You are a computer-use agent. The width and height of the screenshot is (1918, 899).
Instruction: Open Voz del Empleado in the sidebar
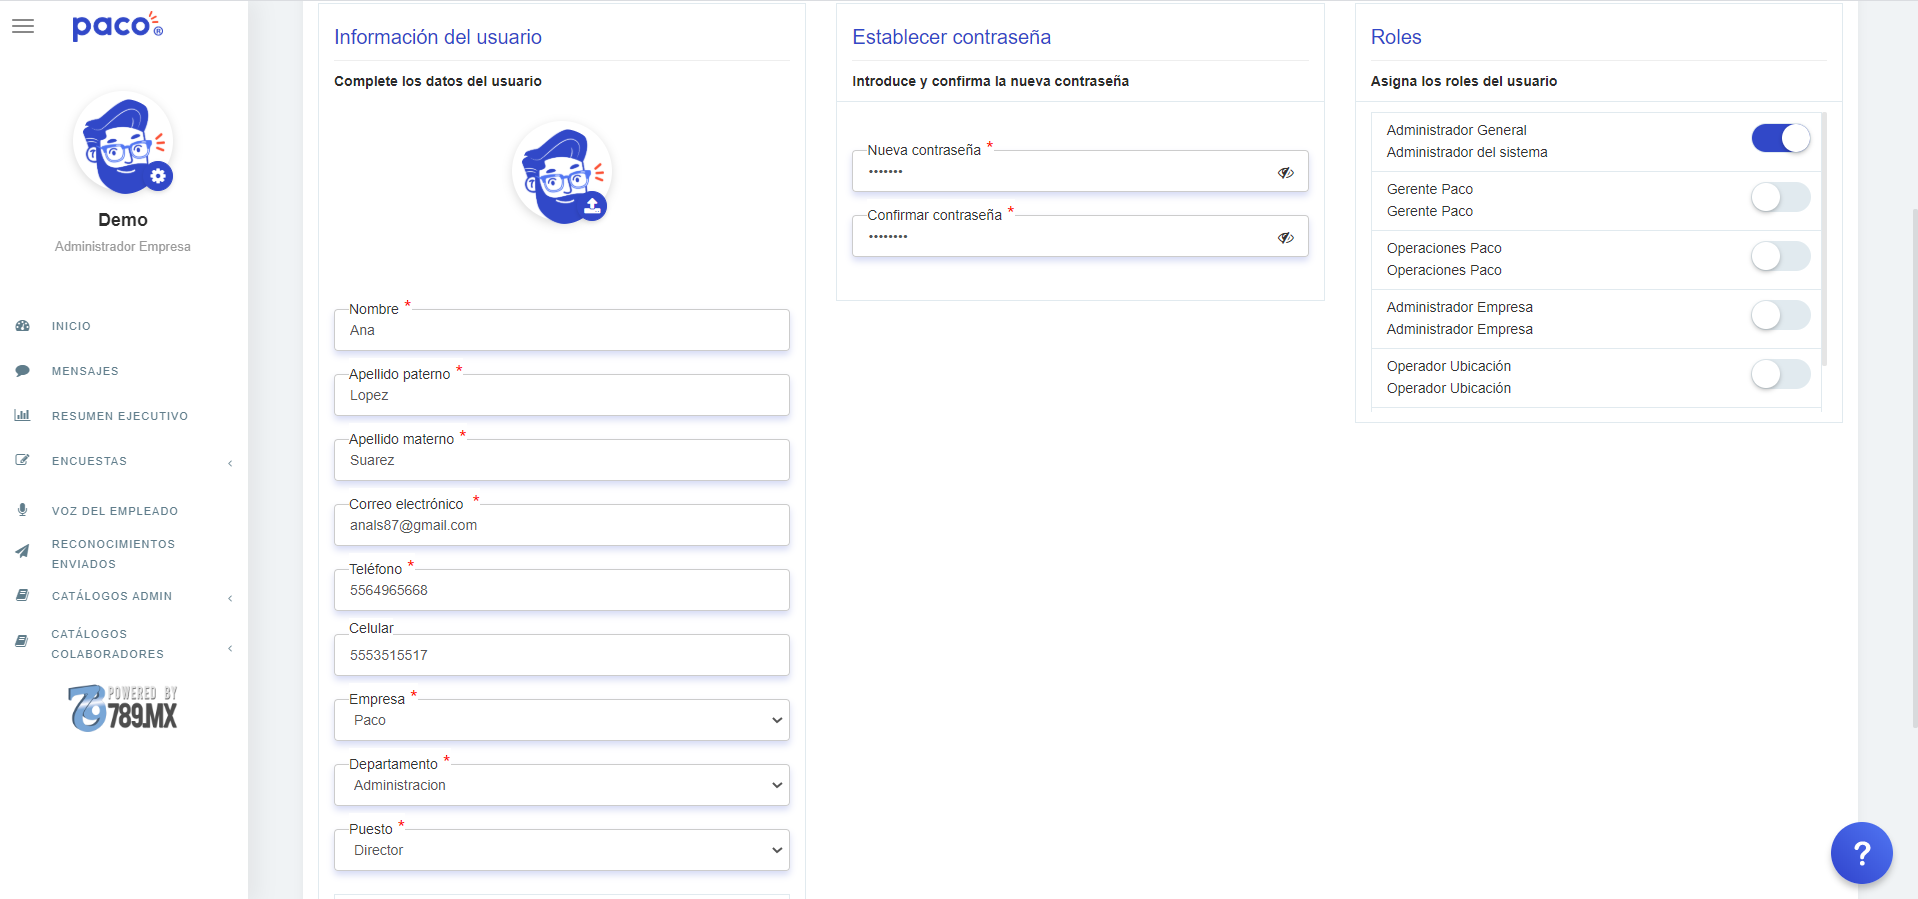(115, 511)
